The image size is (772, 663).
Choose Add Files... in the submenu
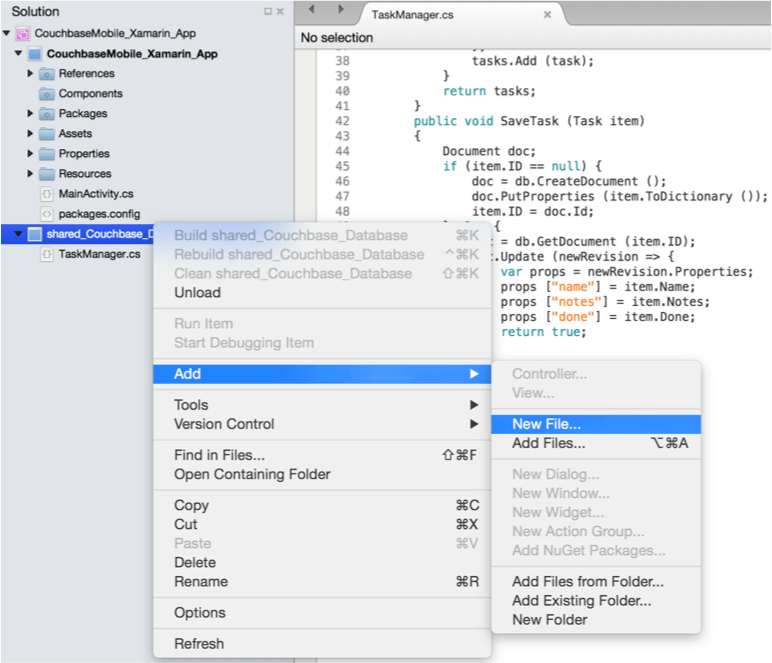[x=596, y=443]
